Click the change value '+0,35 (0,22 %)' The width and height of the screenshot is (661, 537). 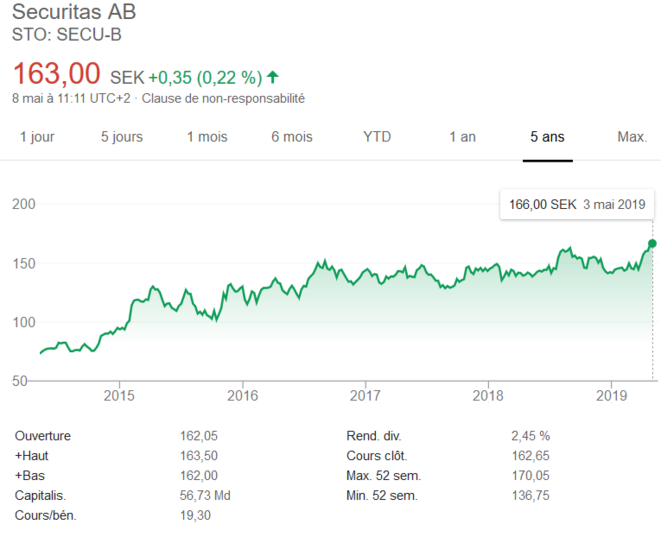[205, 78]
